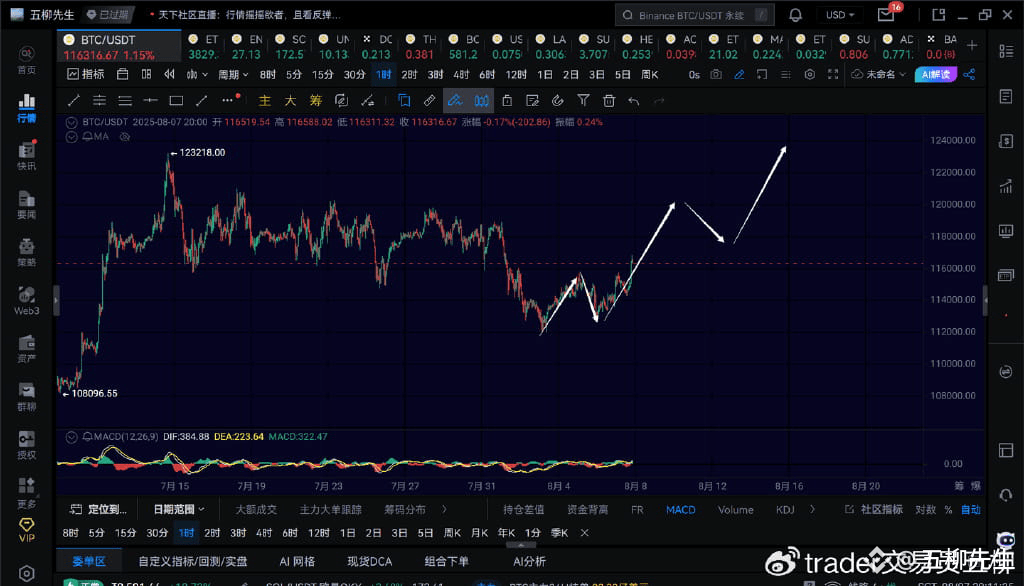This screenshot has height=586, width=1024.
Task: Take a chart snapshot with camera icon
Action: coord(716,74)
